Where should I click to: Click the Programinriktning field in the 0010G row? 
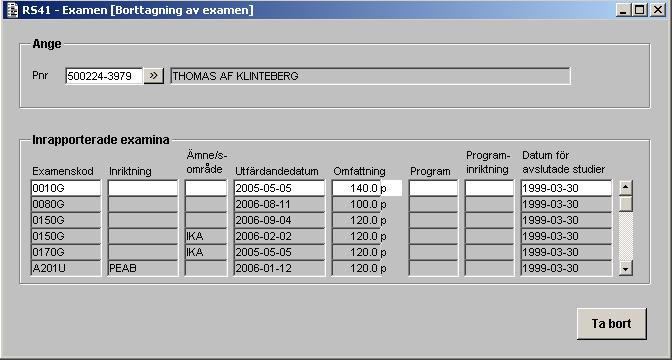489,188
